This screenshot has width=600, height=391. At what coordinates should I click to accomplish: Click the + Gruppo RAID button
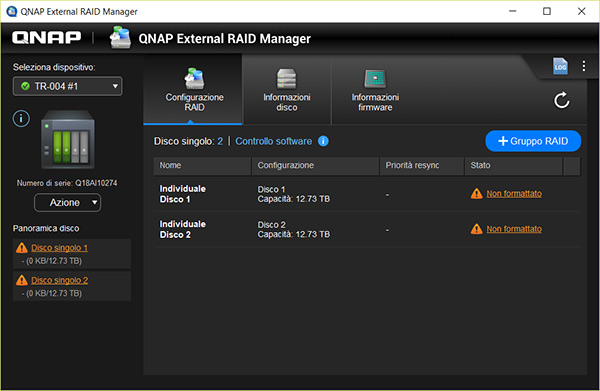click(533, 141)
